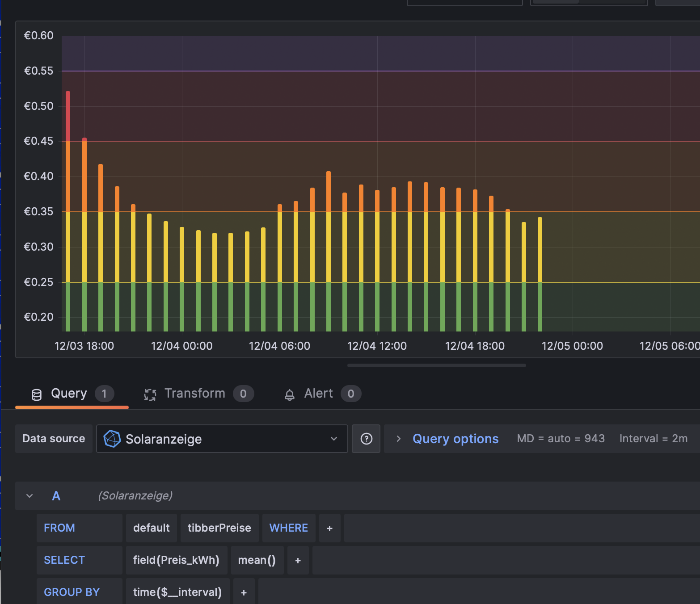The width and height of the screenshot is (700, 604).
Task: Switch to the Transform tab
Action: [194, 394]
